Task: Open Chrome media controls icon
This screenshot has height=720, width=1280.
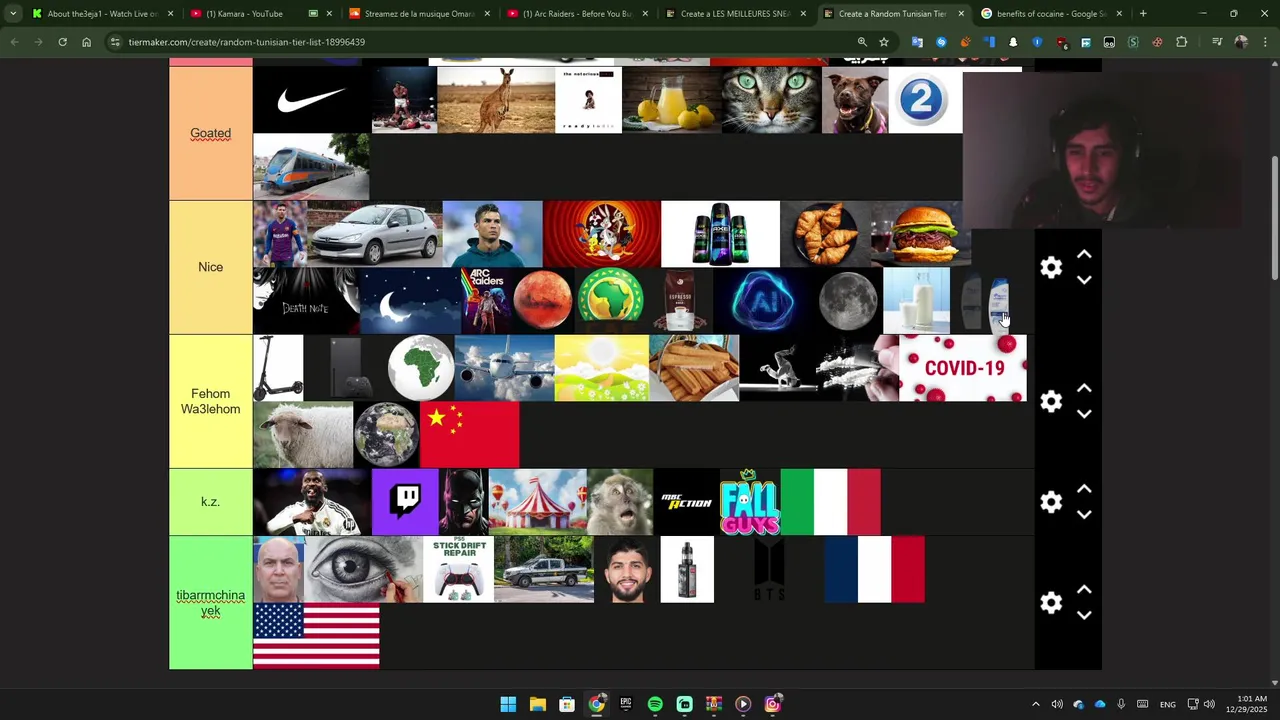Action: pos(1217,42)
